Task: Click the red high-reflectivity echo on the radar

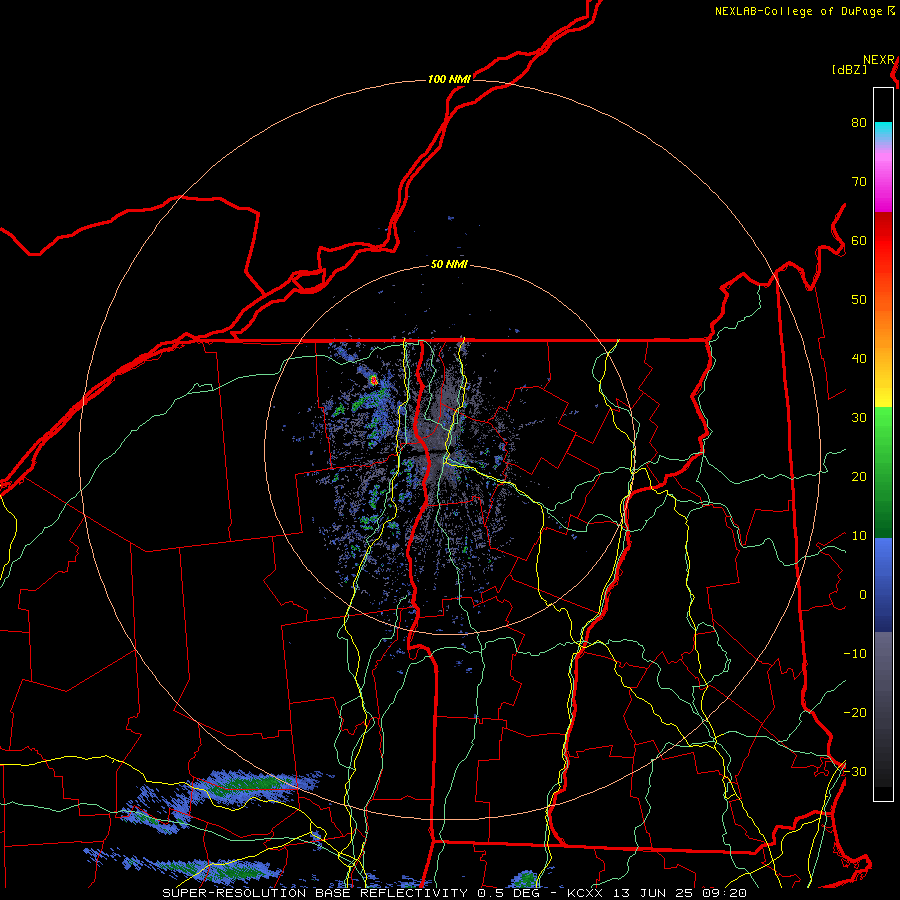Action: (x=374, y=380)
